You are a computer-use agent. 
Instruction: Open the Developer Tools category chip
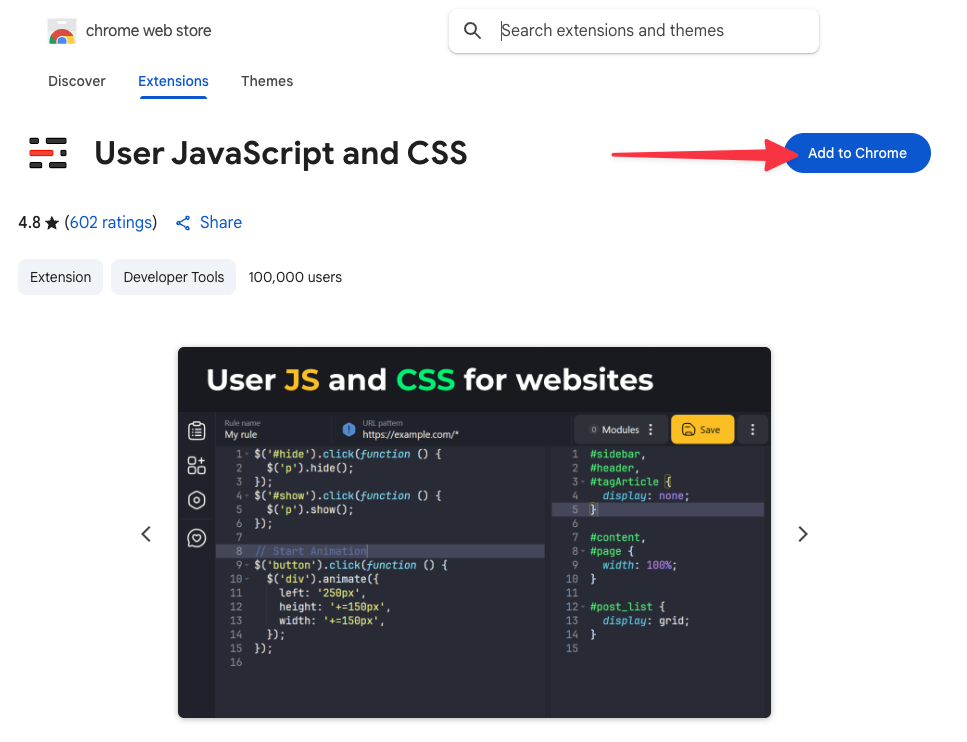pos(173,277)
